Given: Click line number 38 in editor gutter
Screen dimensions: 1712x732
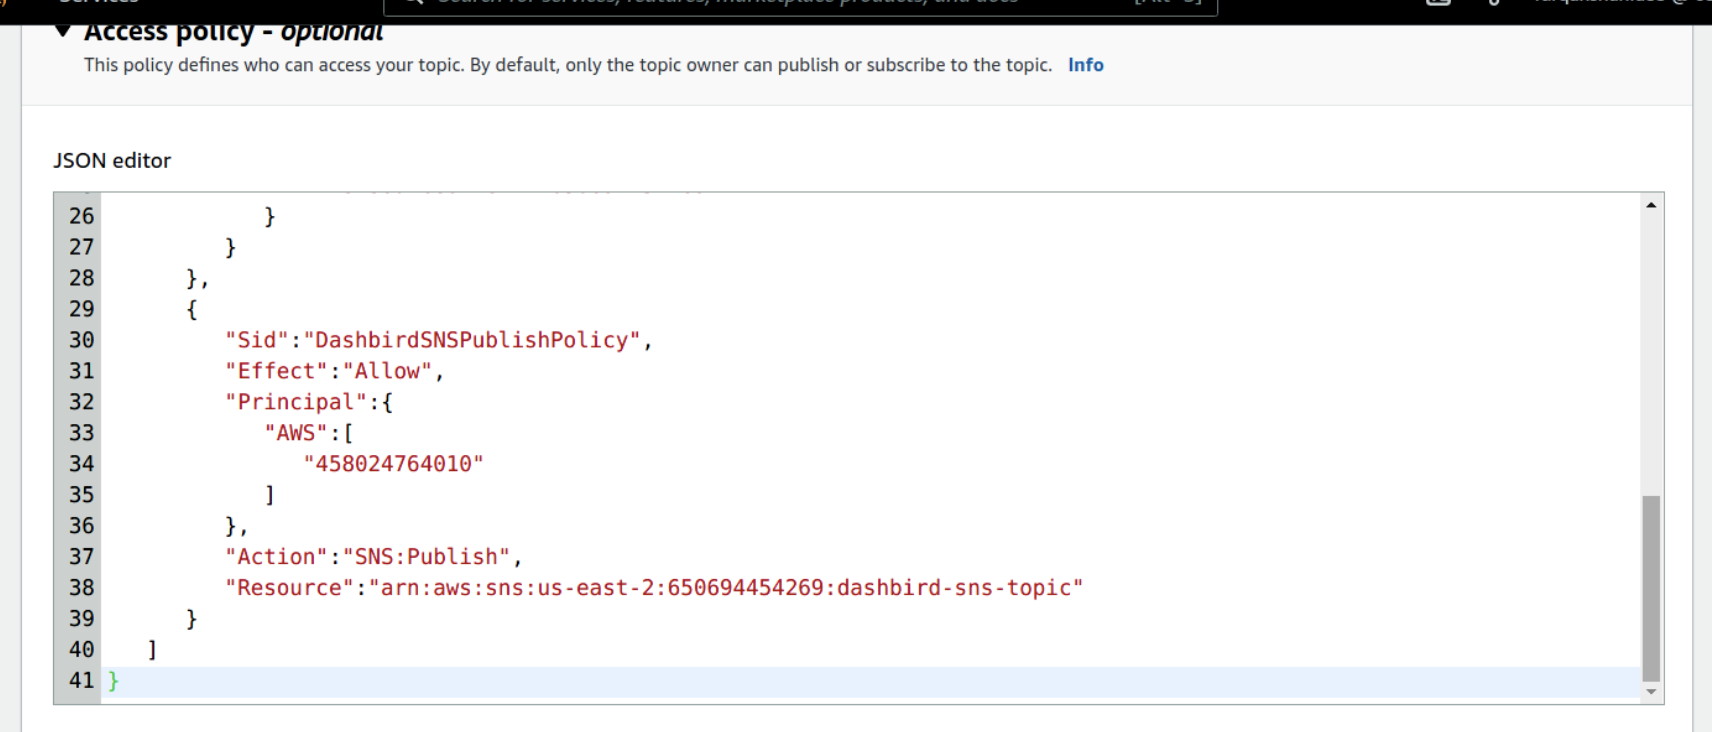Looking at the screenshot, I should click(x=81, y=588).
